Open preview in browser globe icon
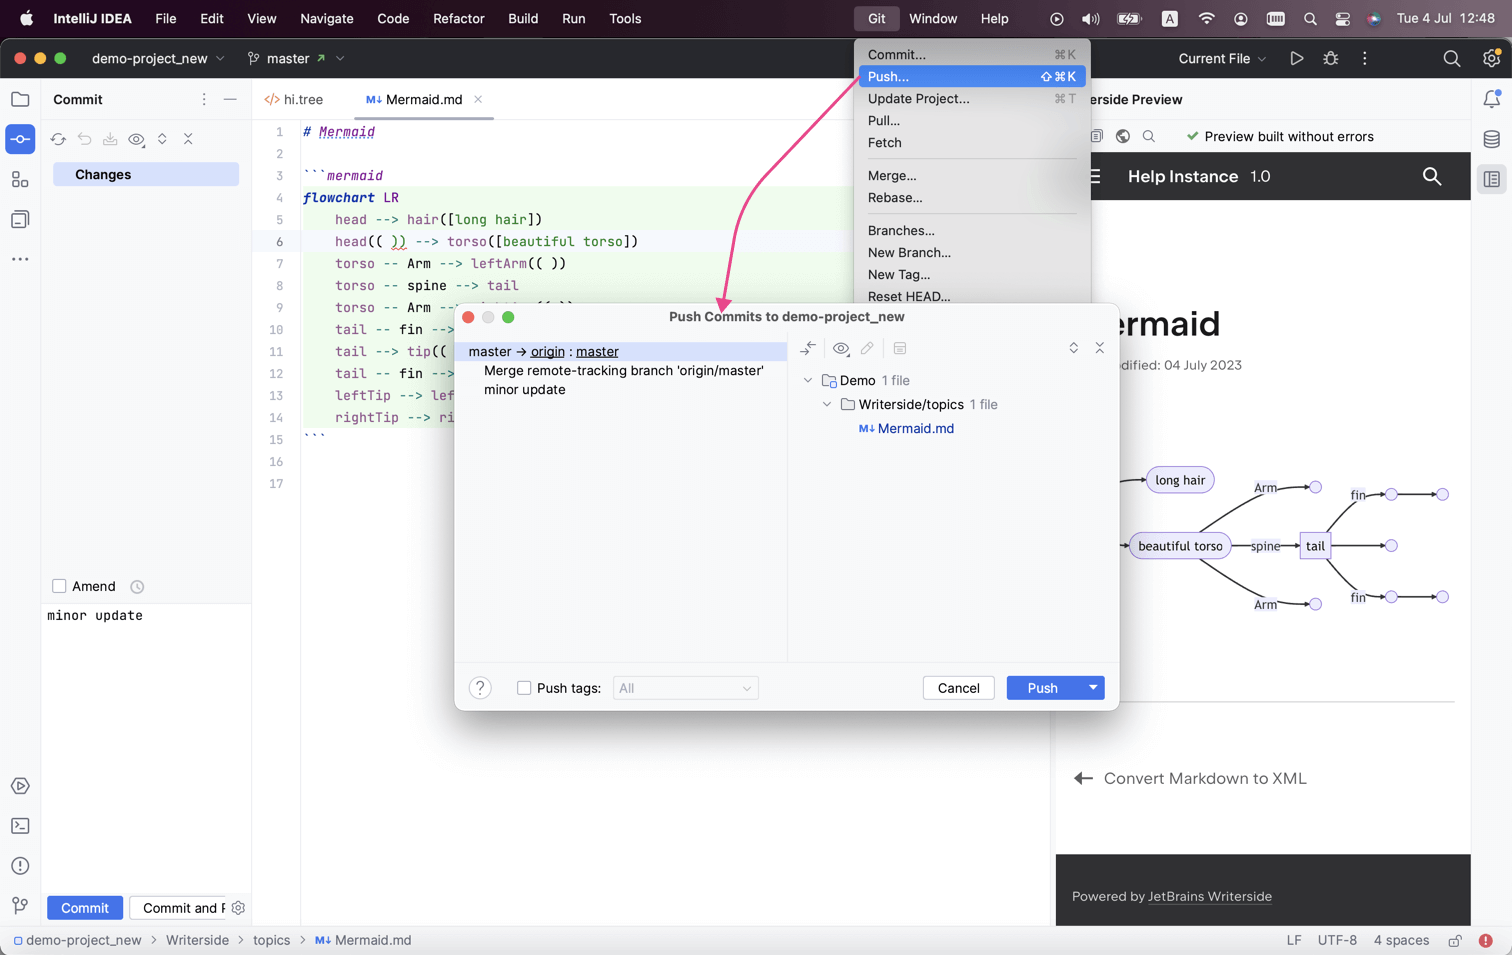1512x955 pixels. [x=1123, y=136]
